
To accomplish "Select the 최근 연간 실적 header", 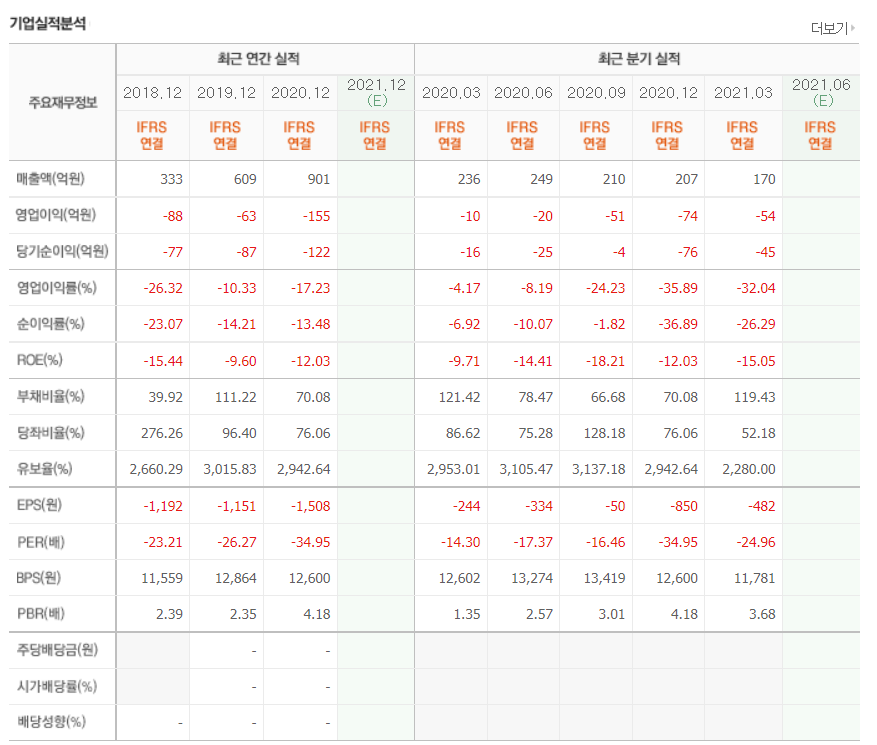I will 258,58.
